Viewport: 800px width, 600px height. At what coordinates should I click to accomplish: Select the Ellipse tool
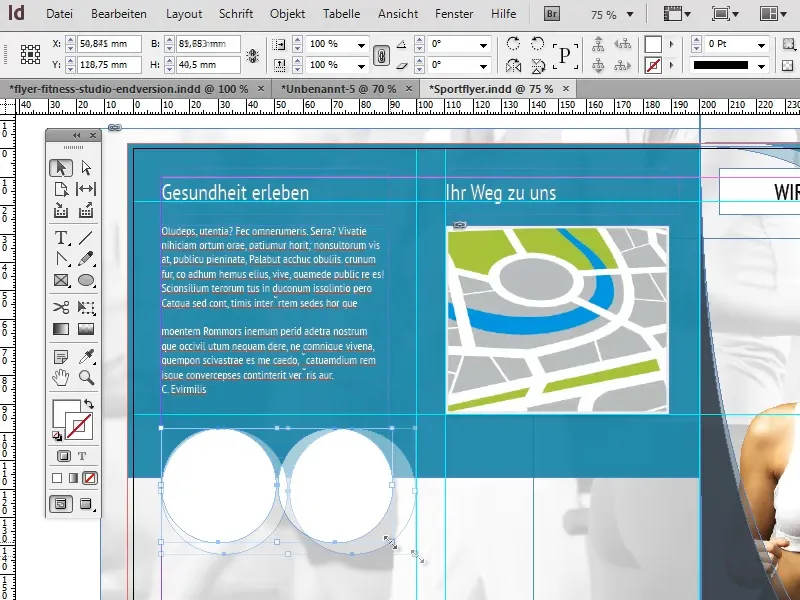click(86, 280)
